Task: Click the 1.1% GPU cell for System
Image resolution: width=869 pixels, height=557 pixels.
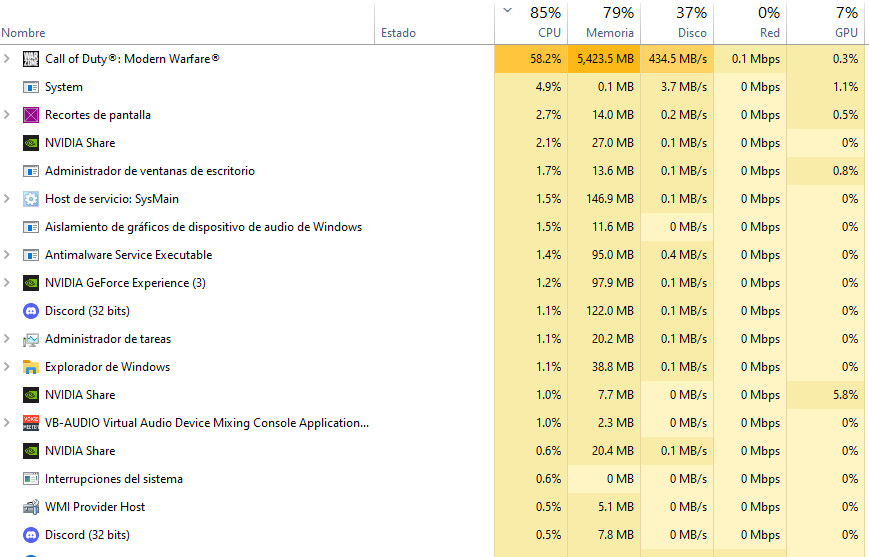Action: [825, 87]
